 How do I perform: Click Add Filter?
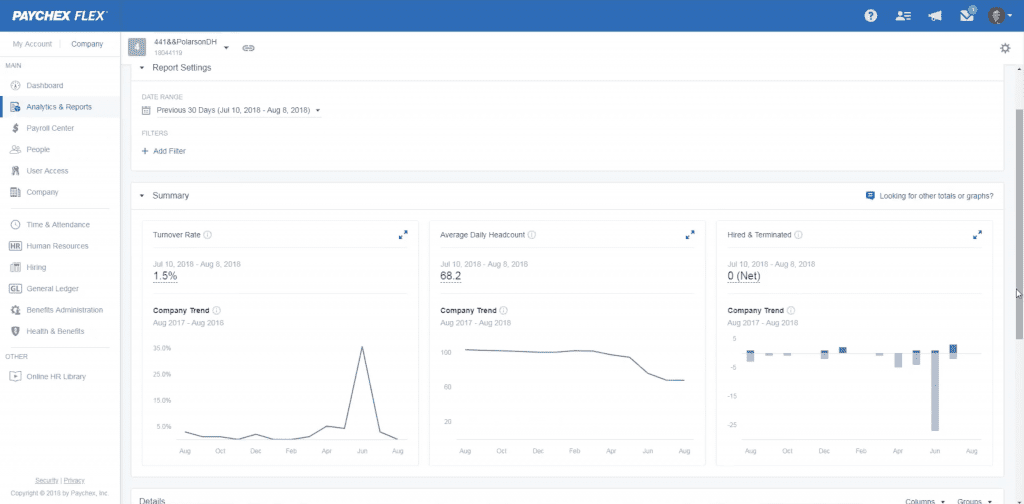point(164,151)
